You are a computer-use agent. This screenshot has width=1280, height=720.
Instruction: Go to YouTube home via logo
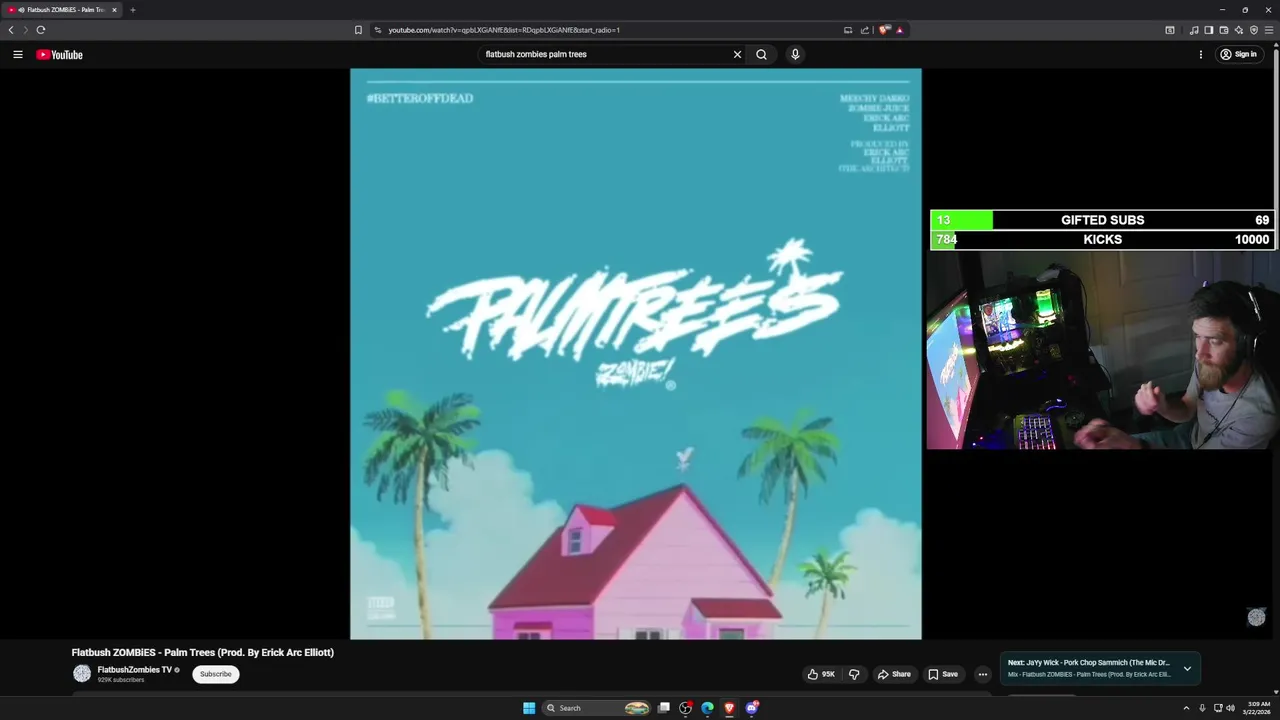[x=59, y=55]
